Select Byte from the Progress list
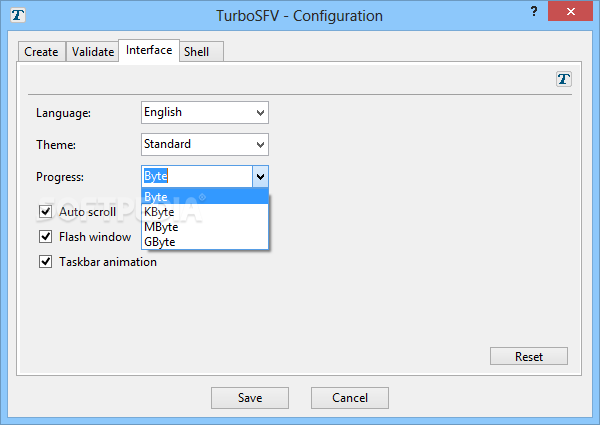600x425 pixels. (205, 197)
